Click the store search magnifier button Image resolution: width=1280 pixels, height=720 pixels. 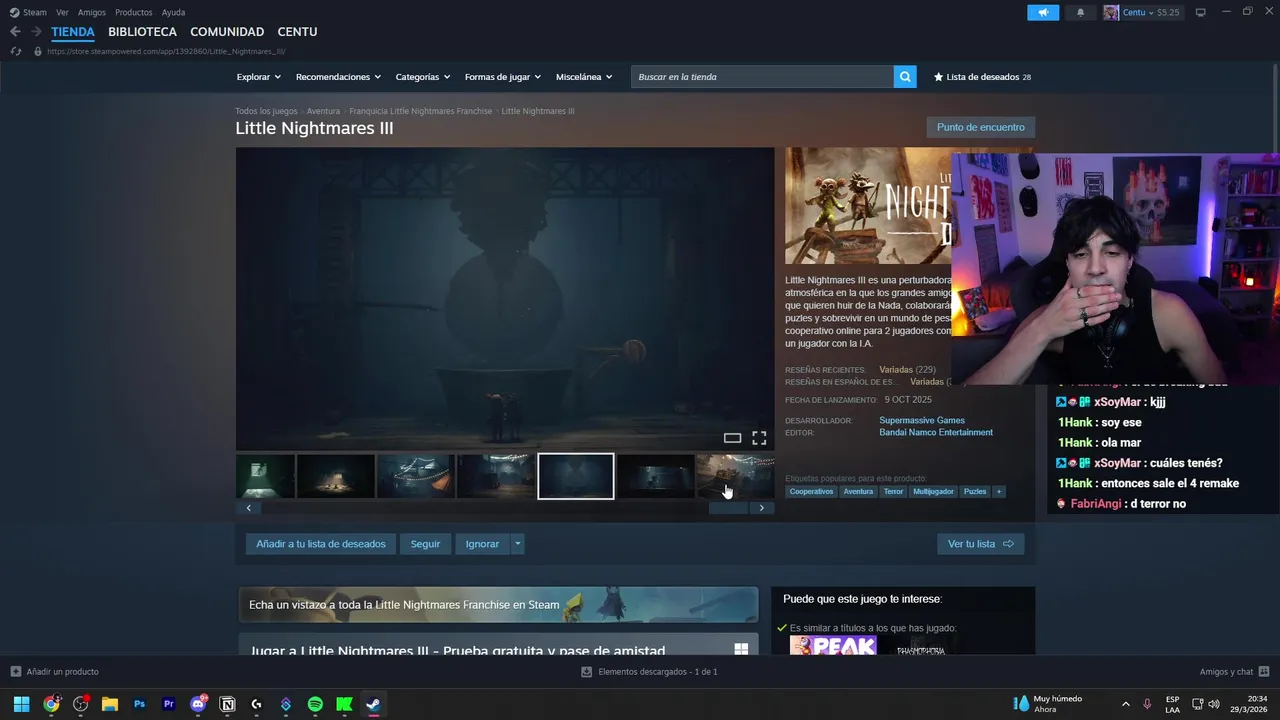pyautogui.click(x=905, y=77)
